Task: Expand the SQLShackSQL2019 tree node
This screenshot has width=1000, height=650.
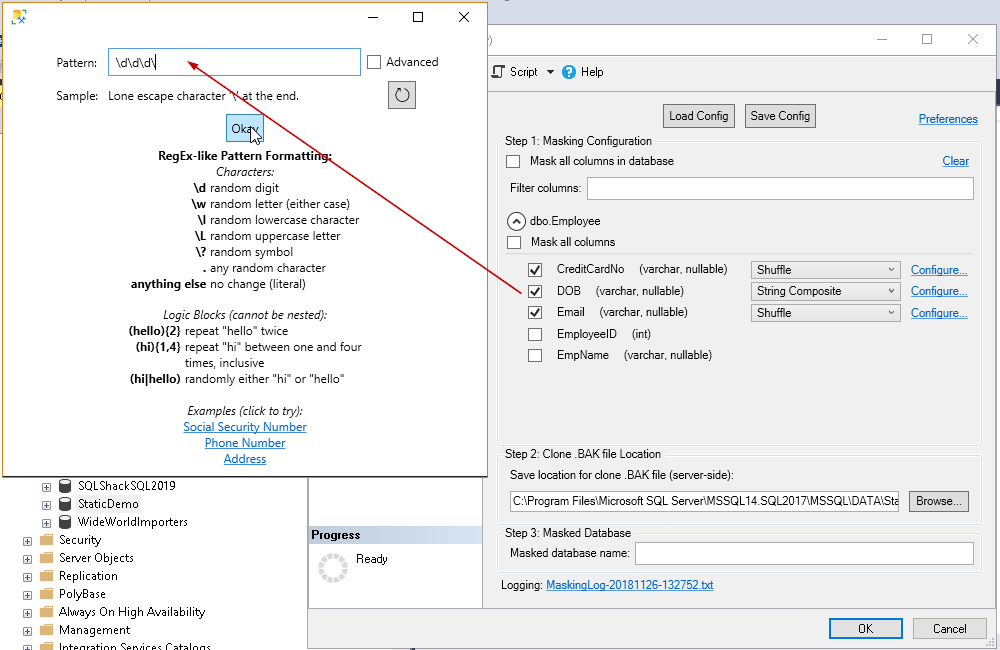Action: (47, 487)
